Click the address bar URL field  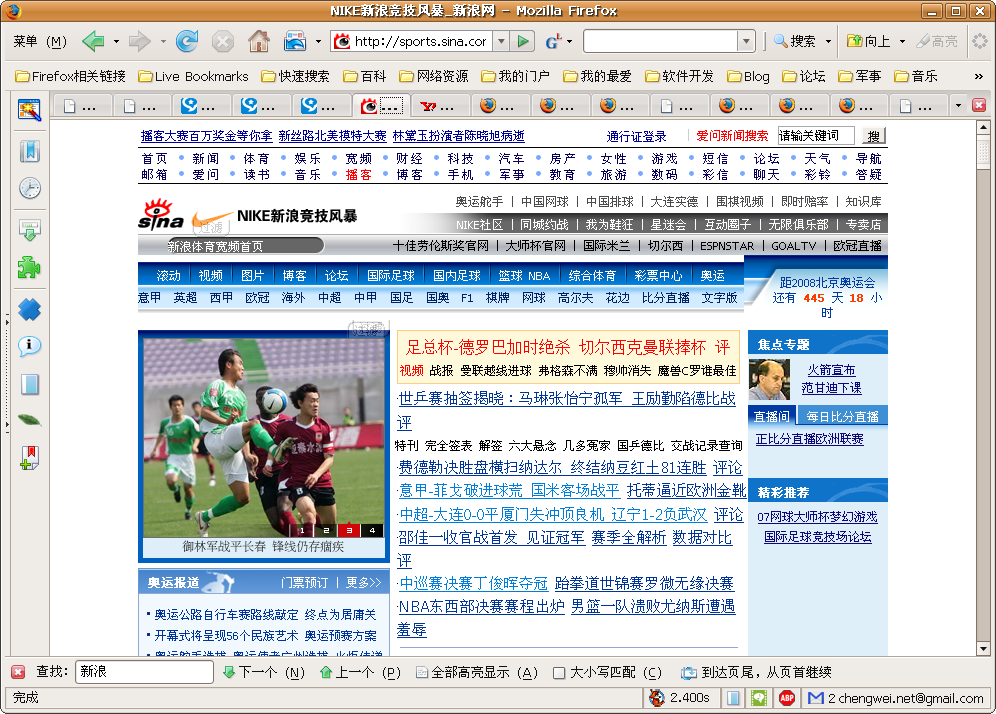point(422,42)
